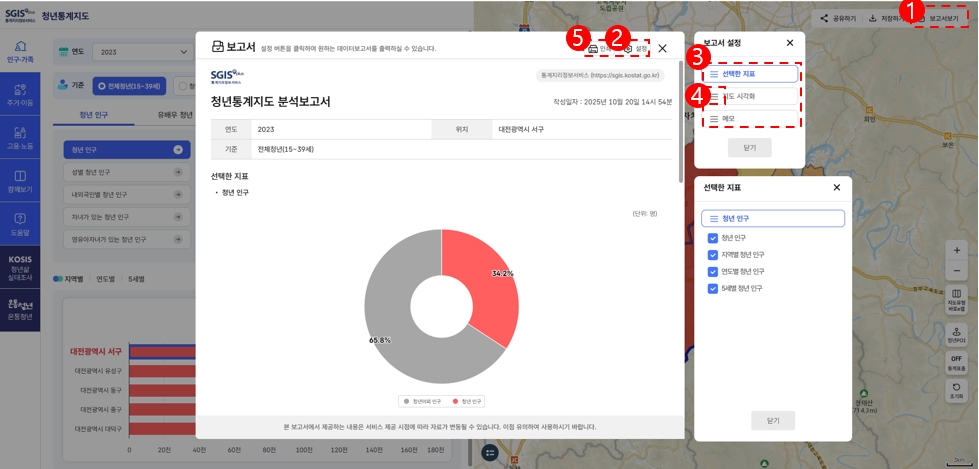This screenshot has width=979, height=469.
Task: Click the 청년 인구 red legend dot
Action: [x=455, y=402]
